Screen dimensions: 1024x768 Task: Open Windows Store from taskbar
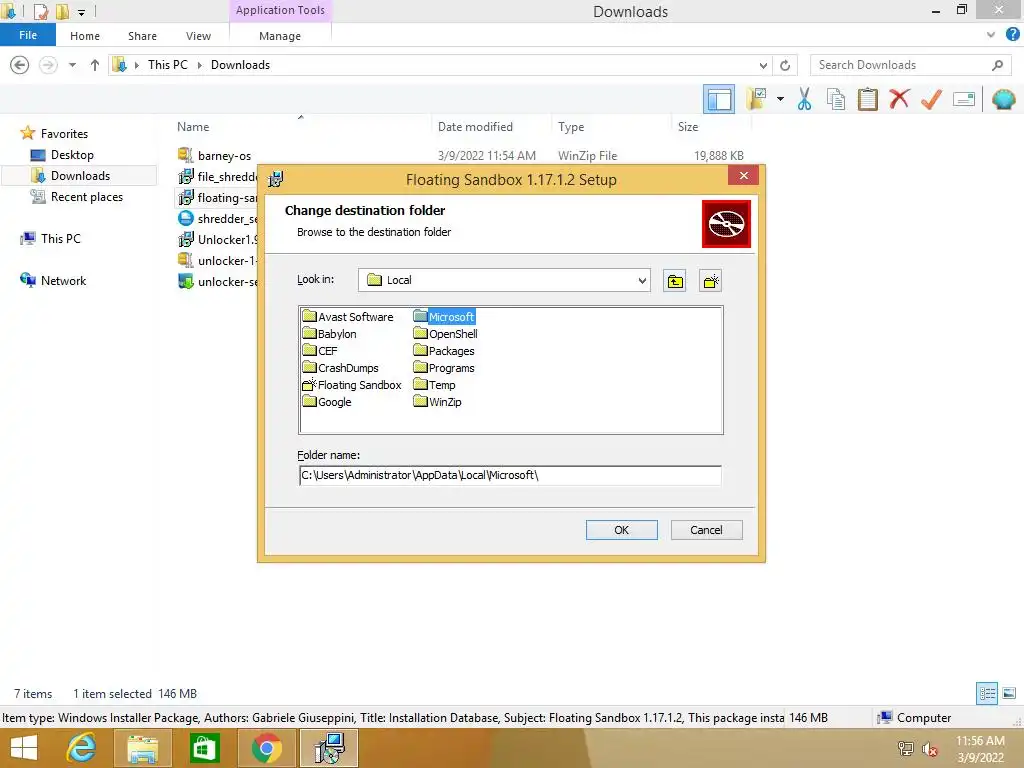pos(204,748)
